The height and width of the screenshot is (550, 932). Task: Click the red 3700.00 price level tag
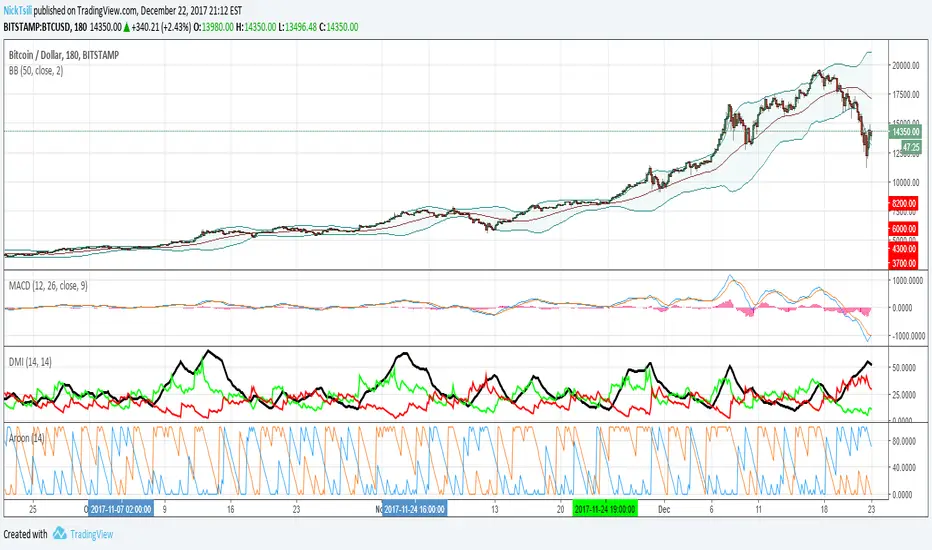(x=903, y=263)
